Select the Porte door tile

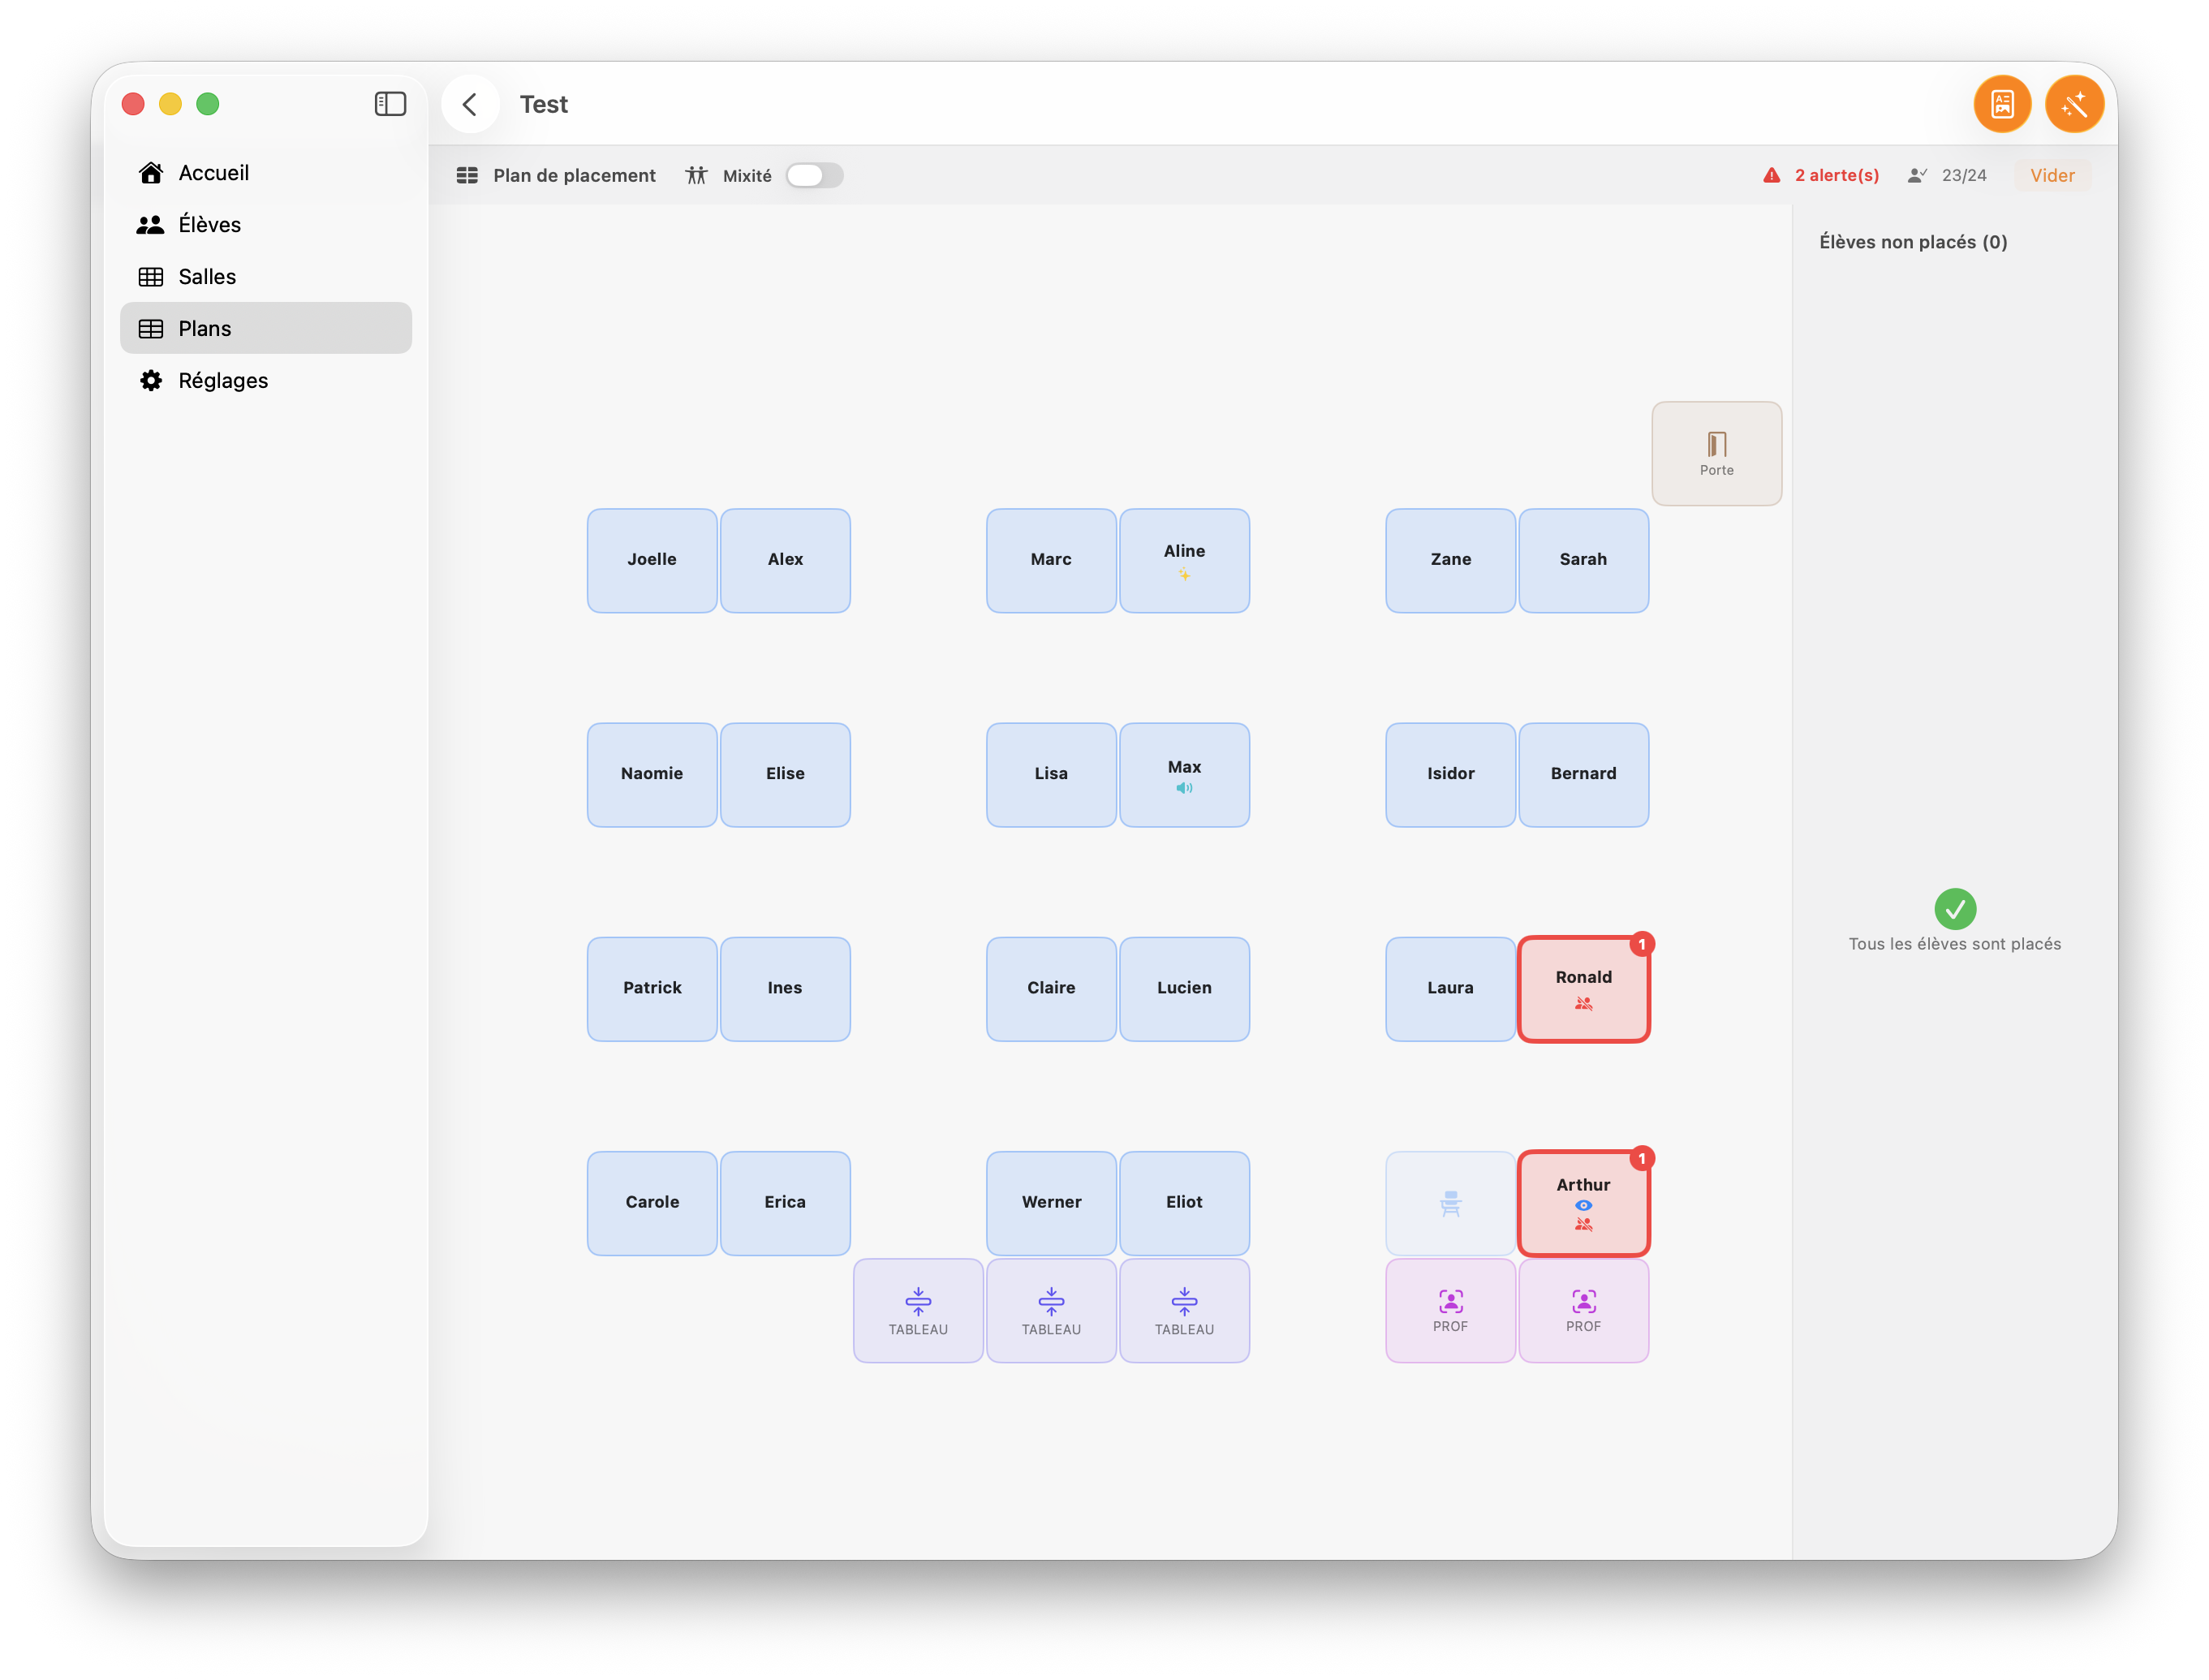point(1716,454)
